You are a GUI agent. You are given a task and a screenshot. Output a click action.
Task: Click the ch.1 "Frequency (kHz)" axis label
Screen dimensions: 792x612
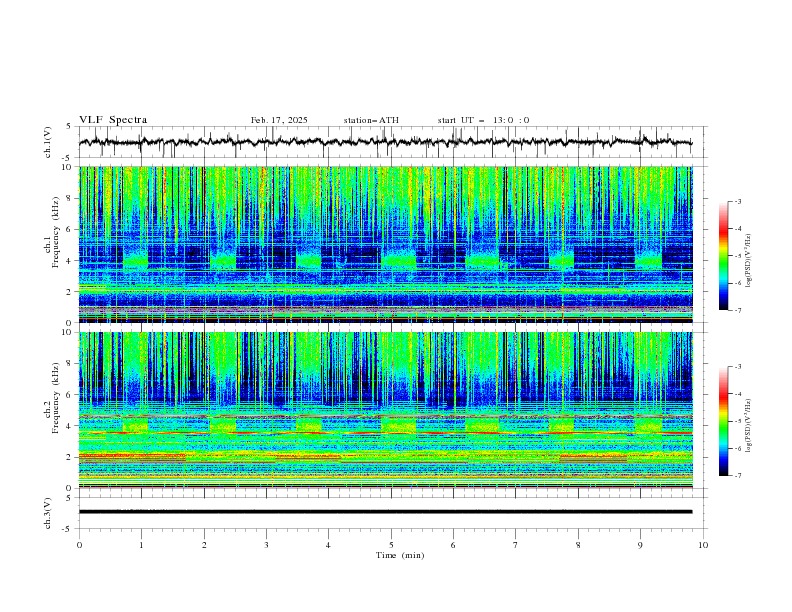(56, 232)
